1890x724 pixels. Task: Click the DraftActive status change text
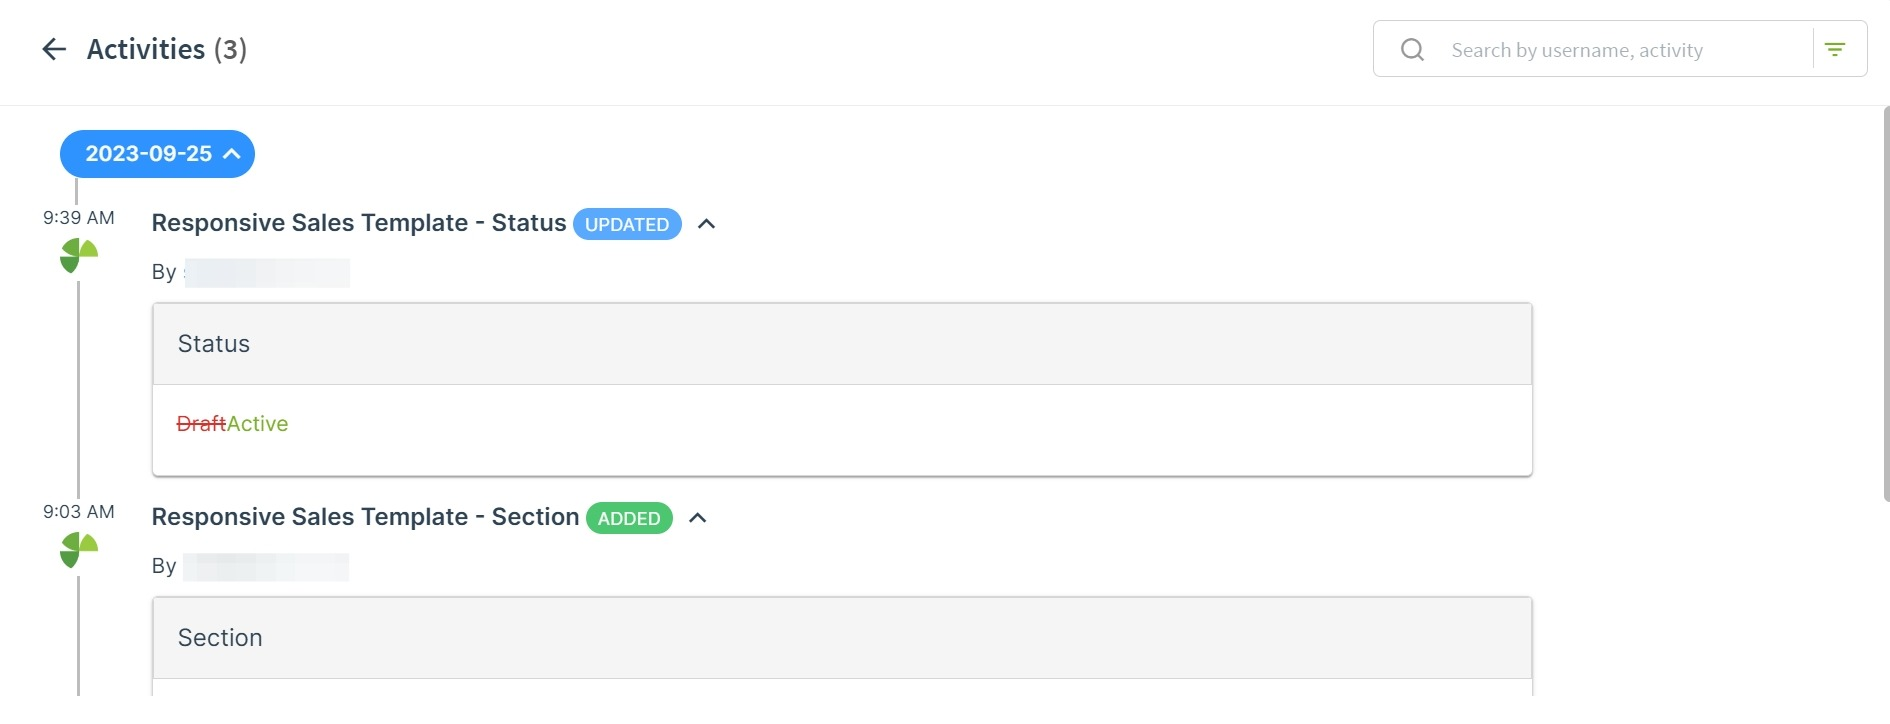click(232, 424)
